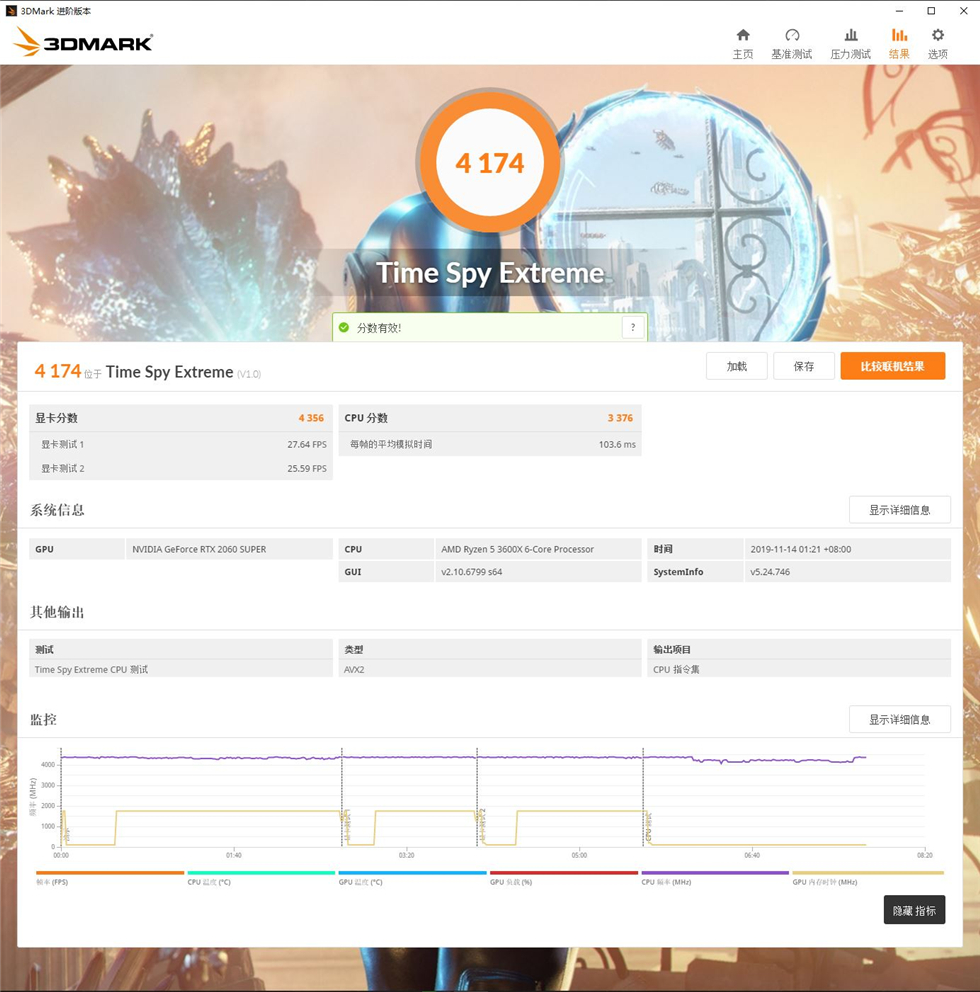Open the ? help icon beside score message

click(x=632, y=327)
